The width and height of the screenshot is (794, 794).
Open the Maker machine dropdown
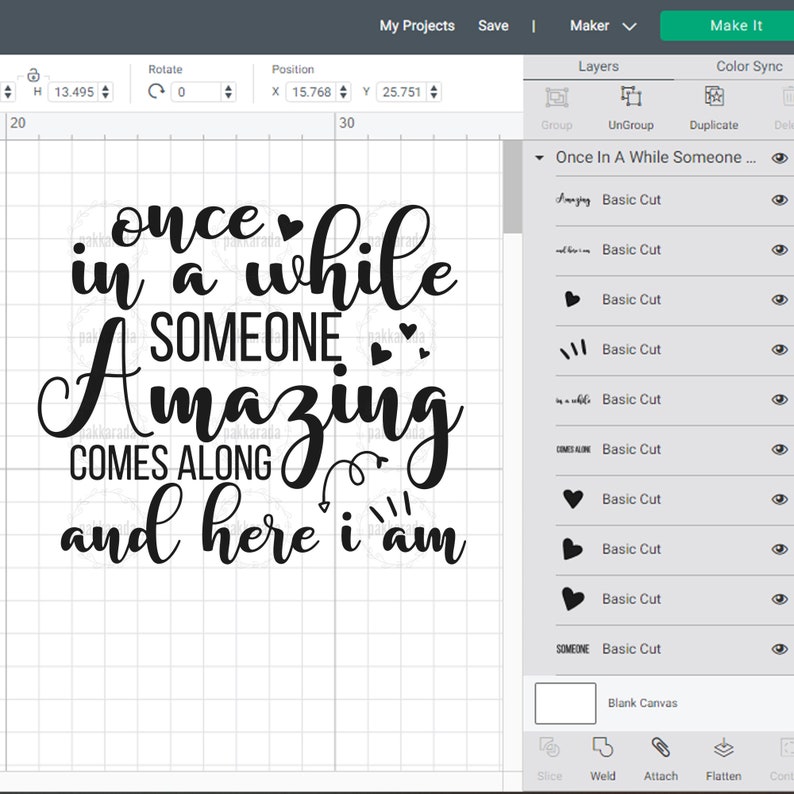603,26
